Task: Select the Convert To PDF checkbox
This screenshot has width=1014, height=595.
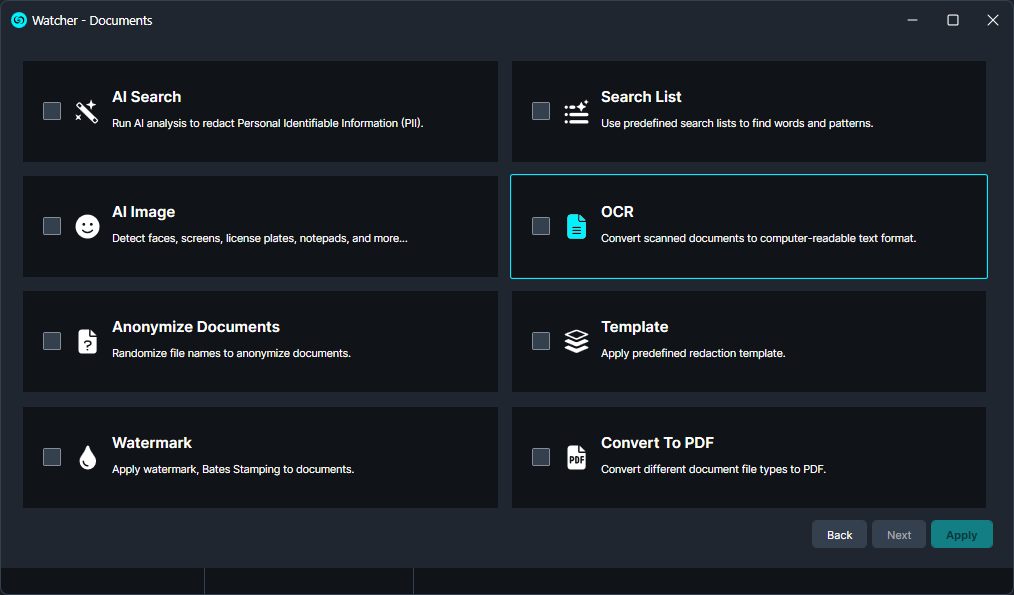Action: 541,457
